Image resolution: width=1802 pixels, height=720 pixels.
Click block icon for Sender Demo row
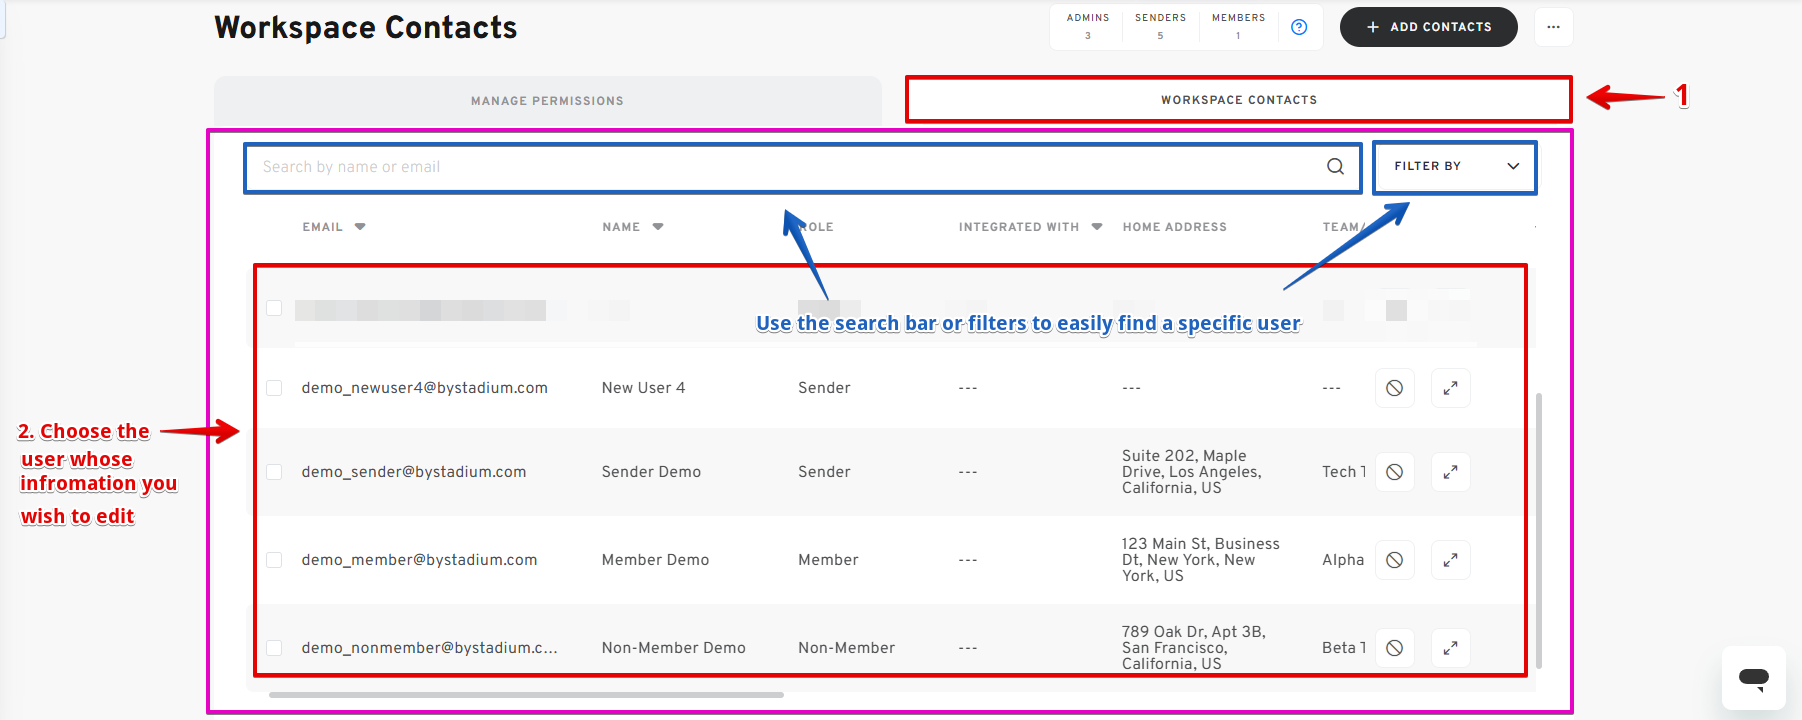[1394, 472]
